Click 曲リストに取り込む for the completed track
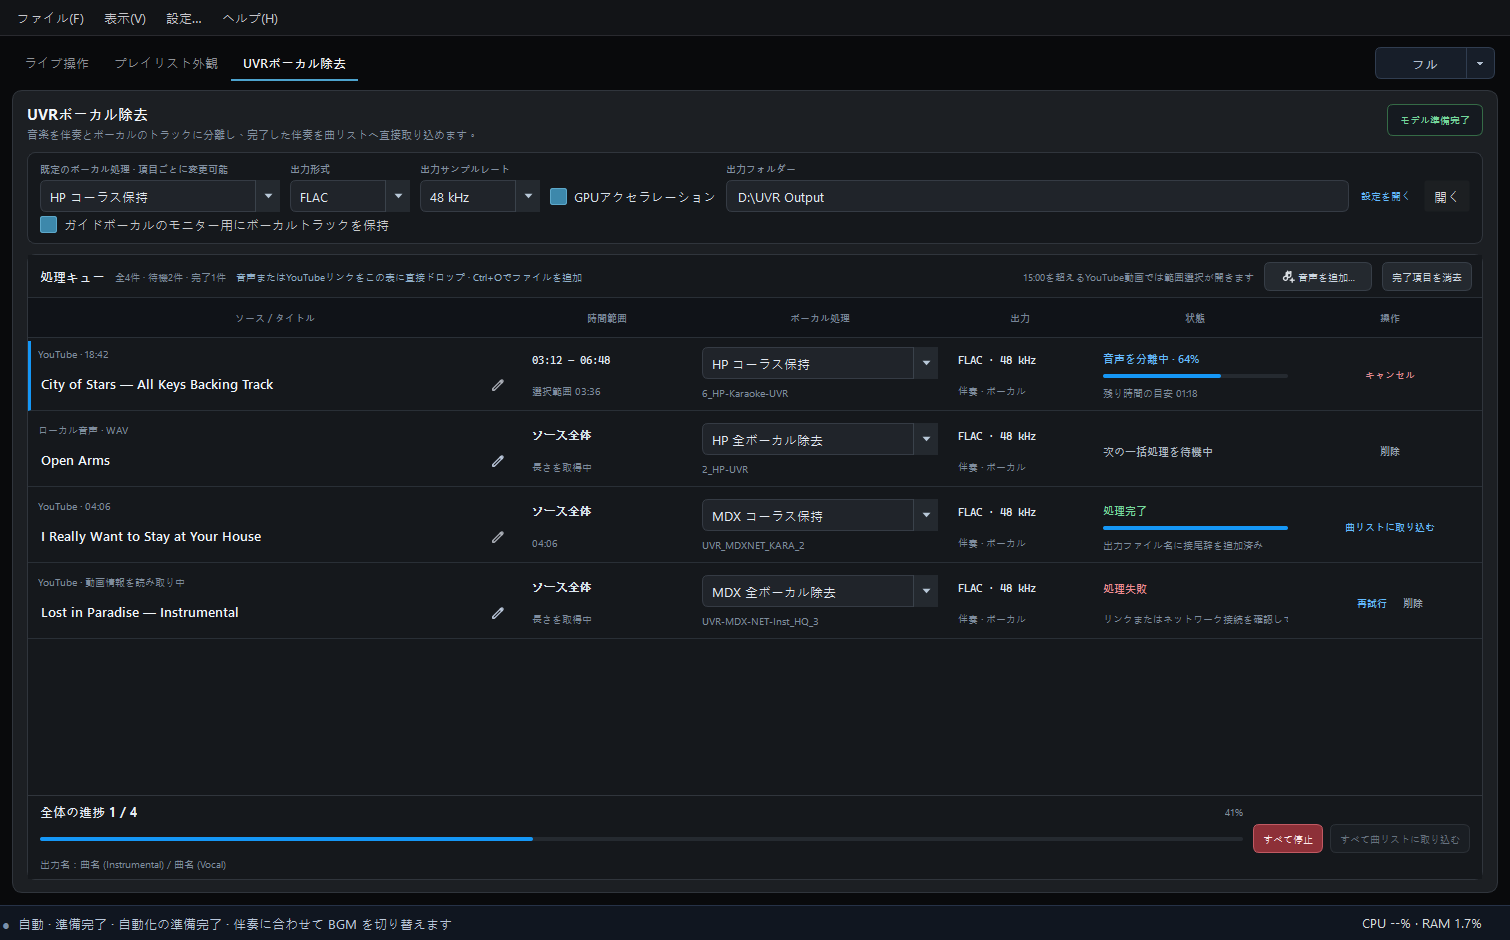 [1390, 527]
